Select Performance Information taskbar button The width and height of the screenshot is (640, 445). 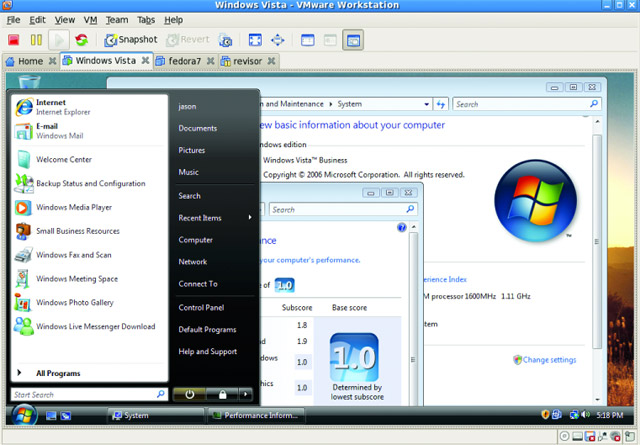(x=256, y=416)
